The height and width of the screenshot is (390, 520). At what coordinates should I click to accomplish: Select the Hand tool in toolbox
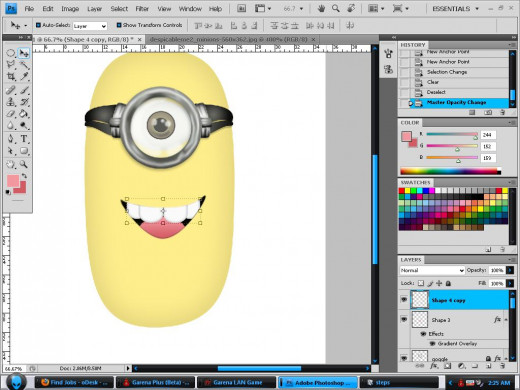tap(11, 164)
